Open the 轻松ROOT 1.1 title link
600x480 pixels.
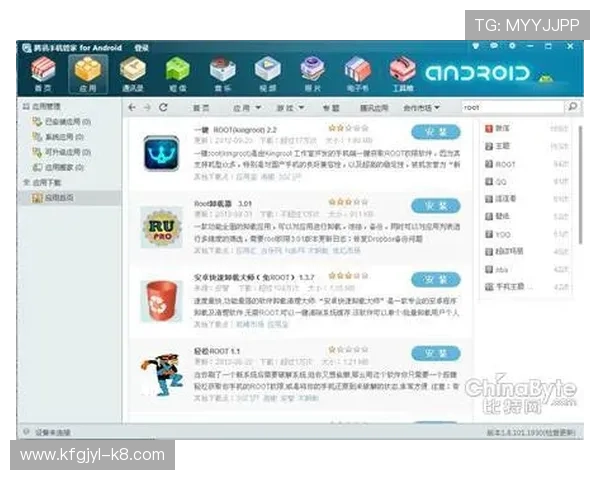pyautogui.click(x=217, y=351)
